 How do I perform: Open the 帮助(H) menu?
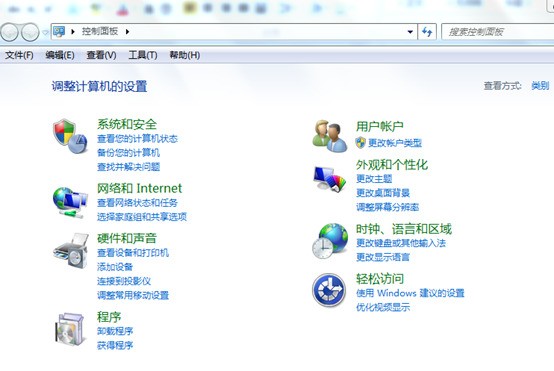pyautogui.click(x=184, y=55)
